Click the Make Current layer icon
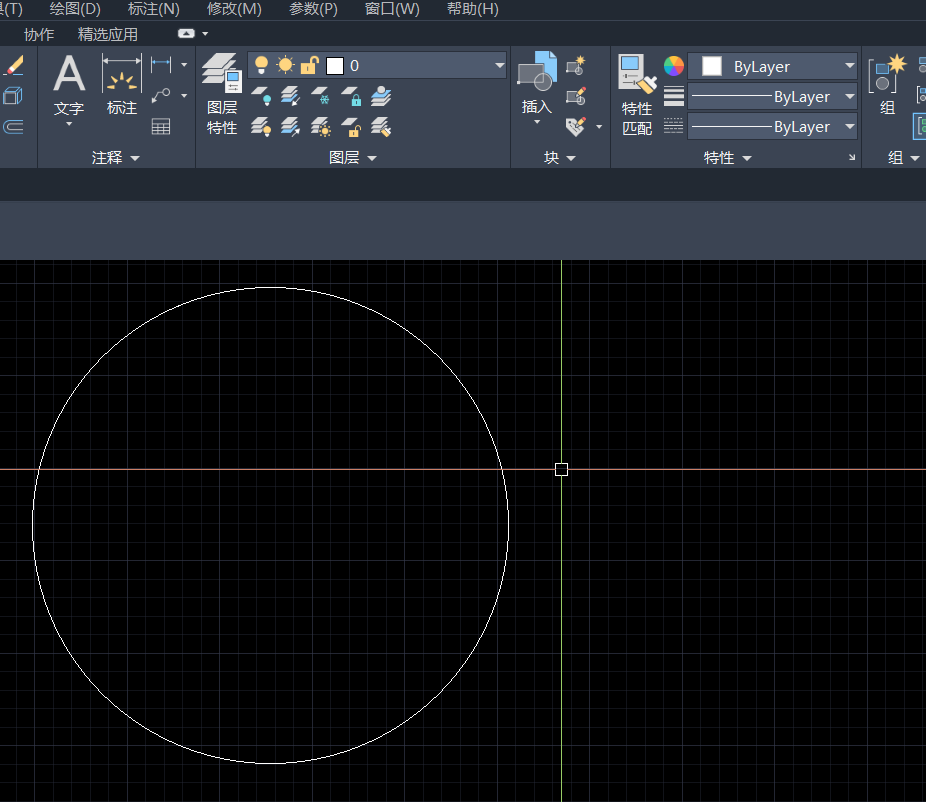Viewport: 926px width, 802px height. [x=382, y=96]
